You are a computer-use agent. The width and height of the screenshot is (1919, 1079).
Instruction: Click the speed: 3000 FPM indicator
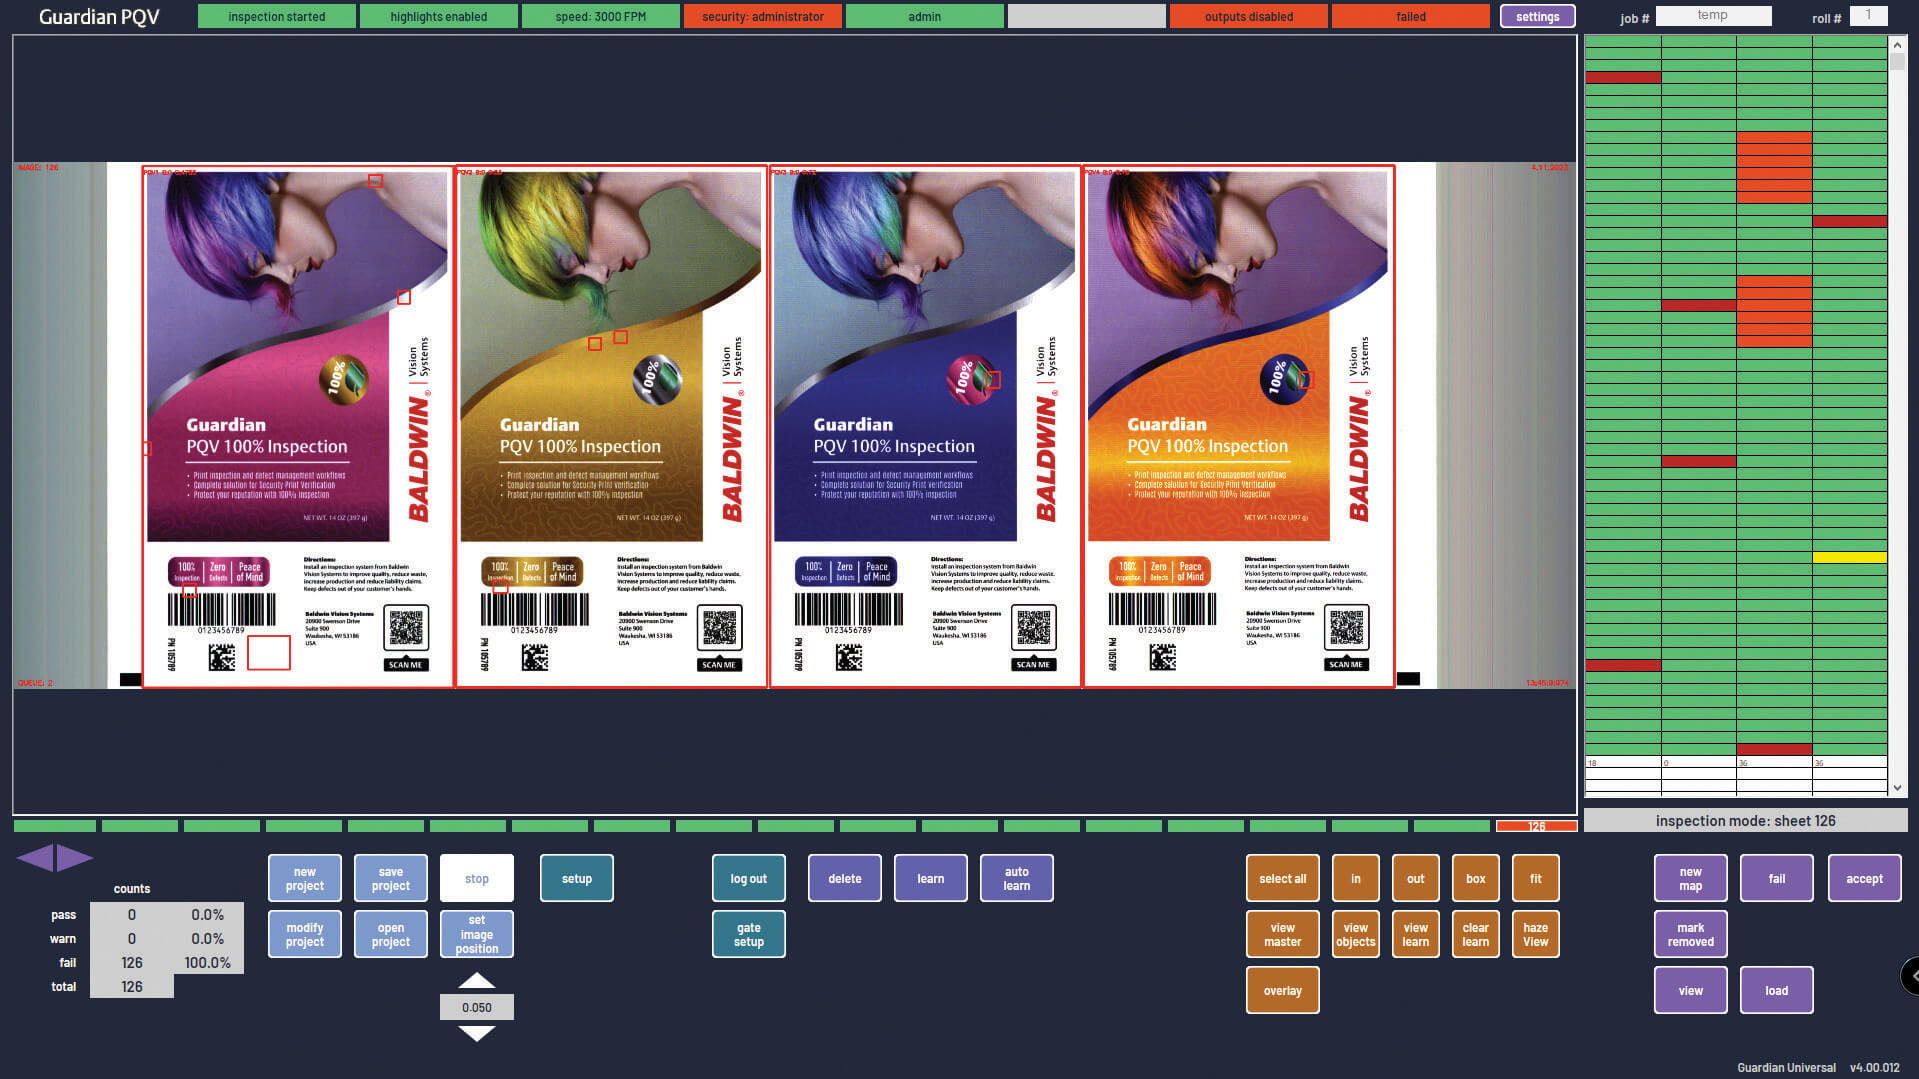click(x=601, y=16)
